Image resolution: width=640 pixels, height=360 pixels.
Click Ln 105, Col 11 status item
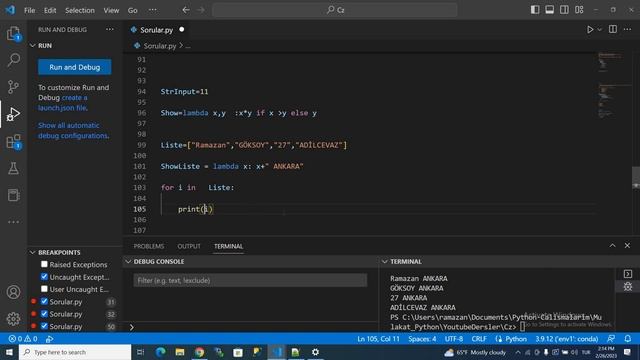(x=378, y=339)
